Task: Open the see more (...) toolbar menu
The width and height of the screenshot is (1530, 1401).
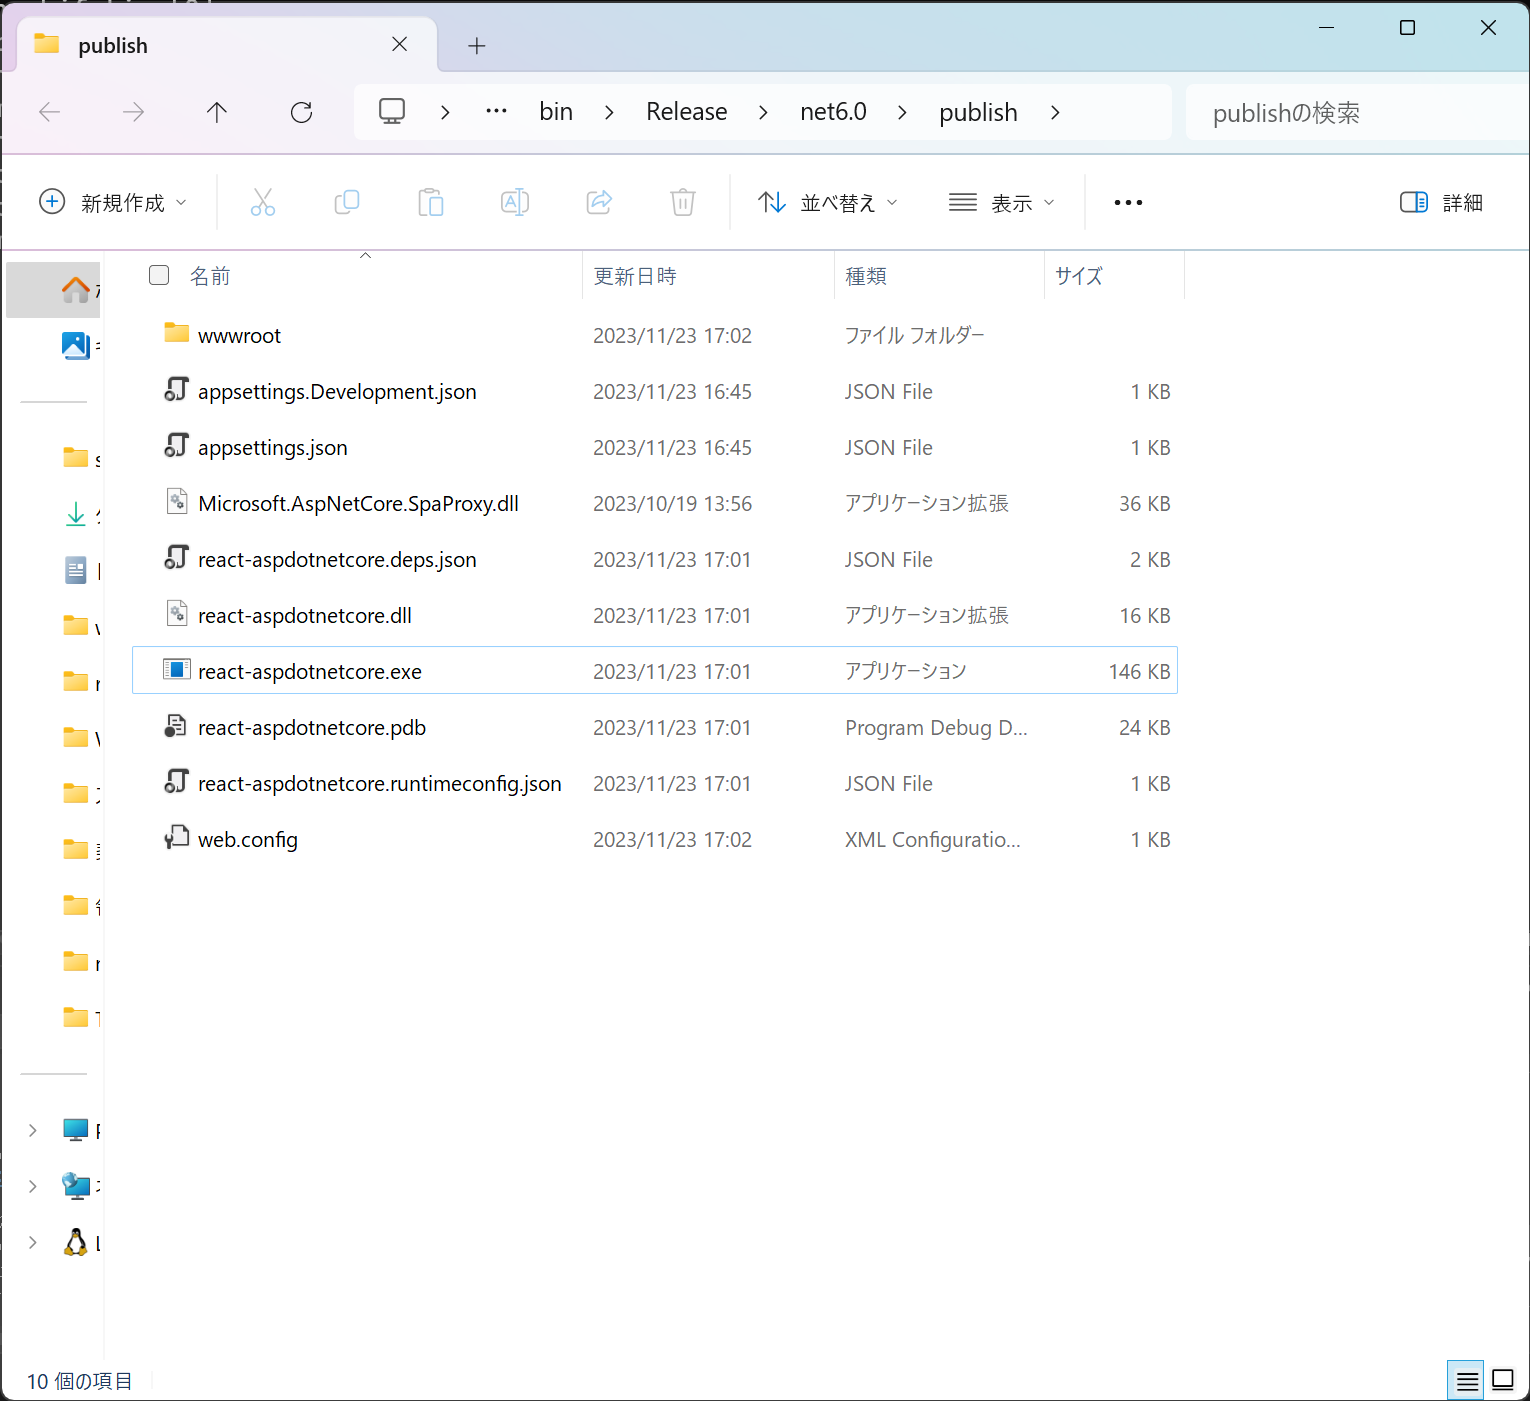Action: pyautogui.click(x=1127, y=202)
